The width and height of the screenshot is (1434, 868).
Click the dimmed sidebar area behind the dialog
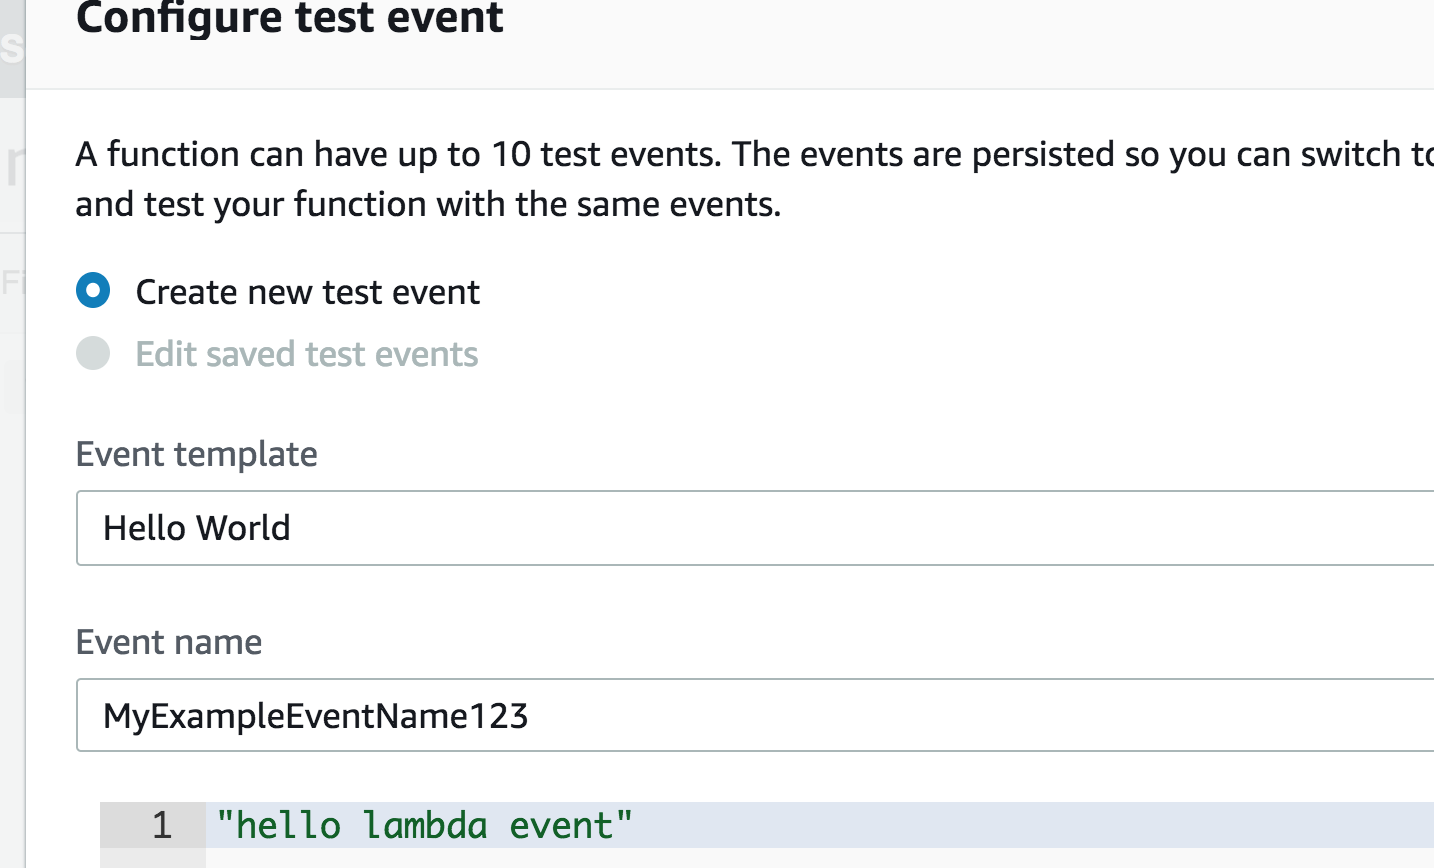[14, 400]
